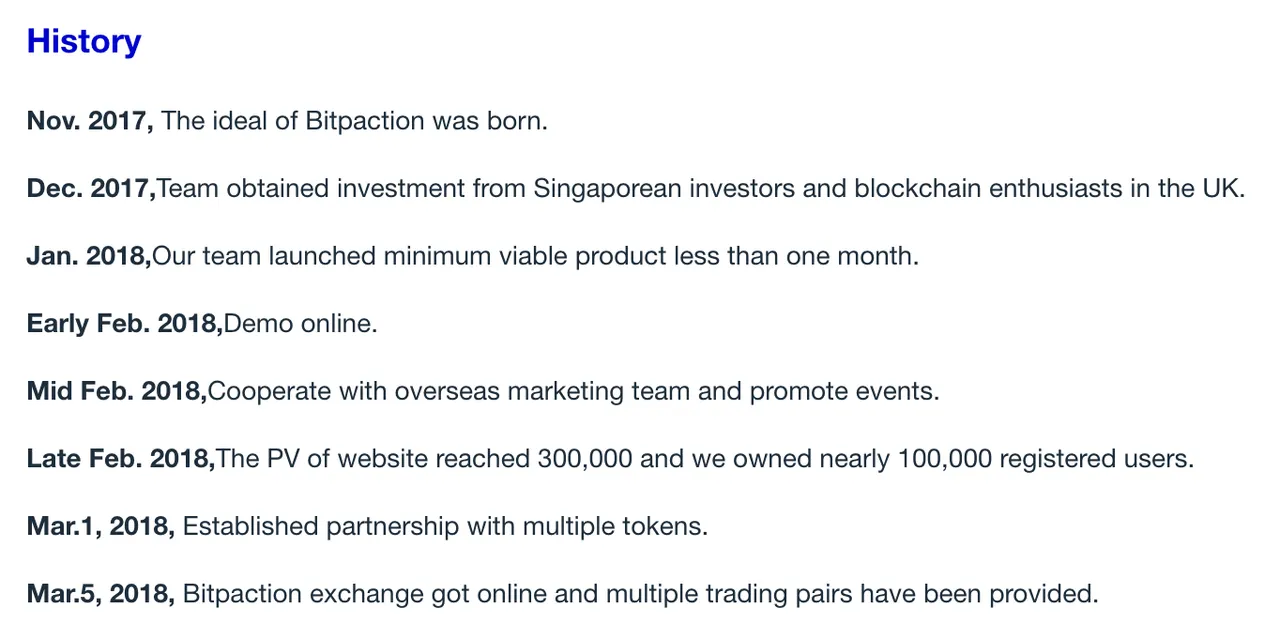Screen dimensions: 1280x638
Task: Select the overseas marketing team sentence
Action: click(x=574, y=391)
